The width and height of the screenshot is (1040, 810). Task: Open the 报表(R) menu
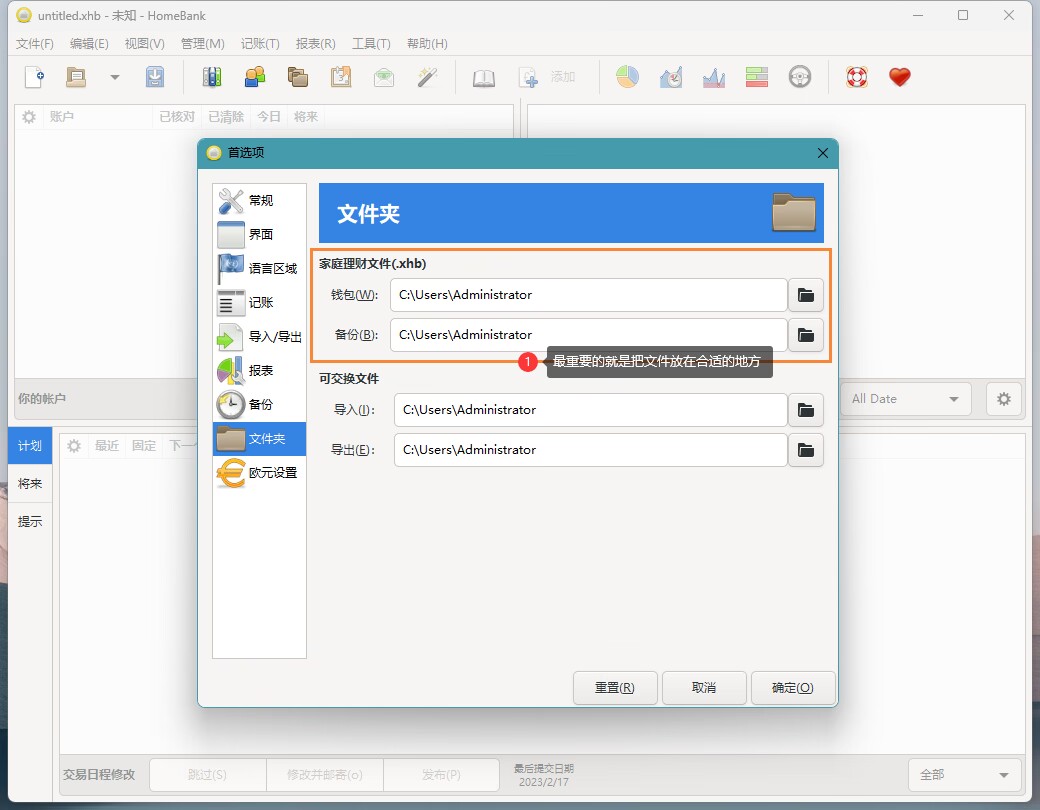coord(316,44)
